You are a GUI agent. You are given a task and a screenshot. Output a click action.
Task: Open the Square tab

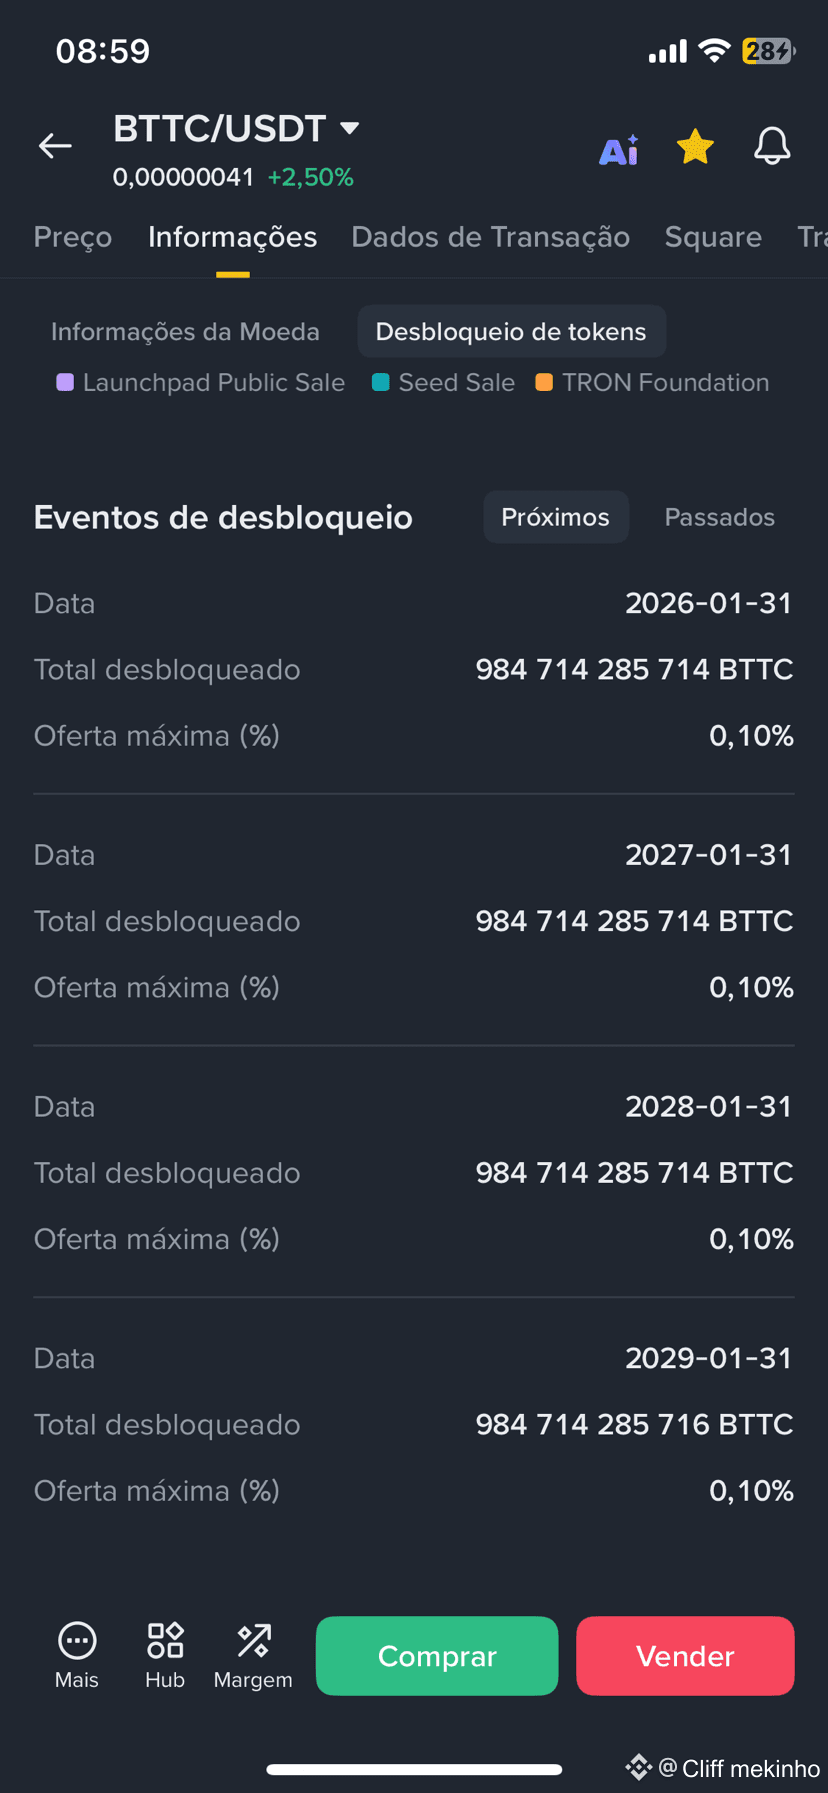[x=713, y=237]
